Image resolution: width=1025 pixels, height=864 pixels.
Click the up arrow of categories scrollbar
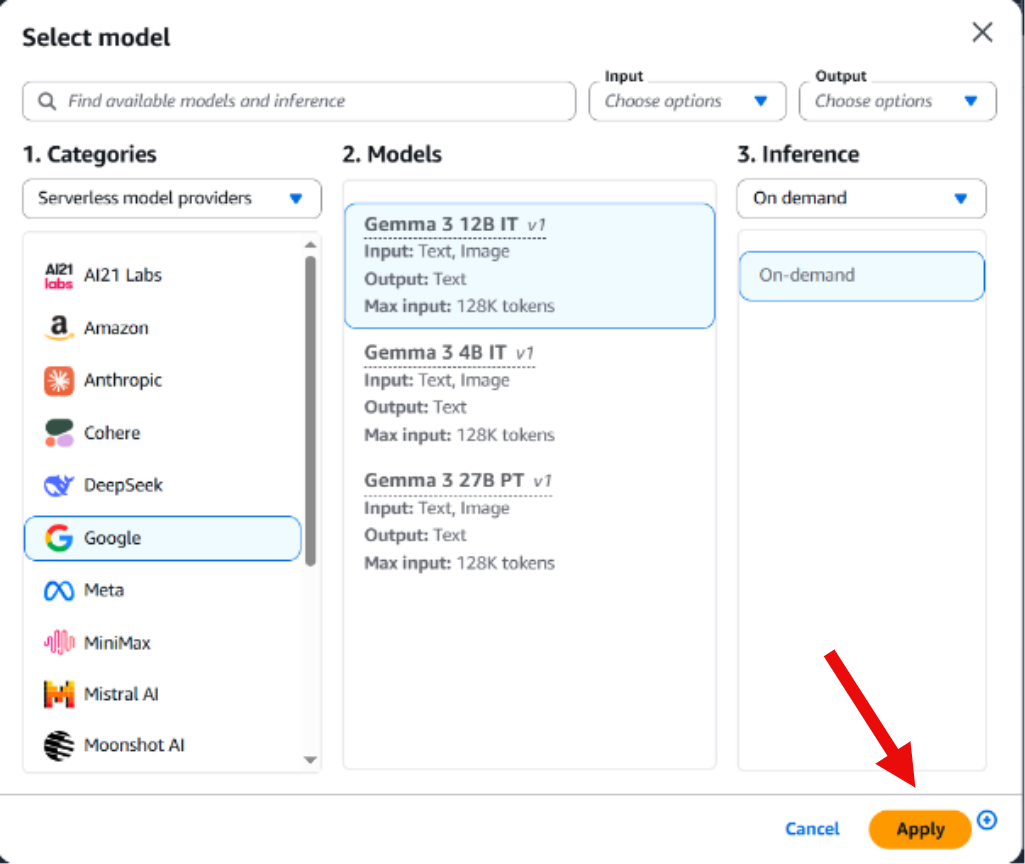311,244
